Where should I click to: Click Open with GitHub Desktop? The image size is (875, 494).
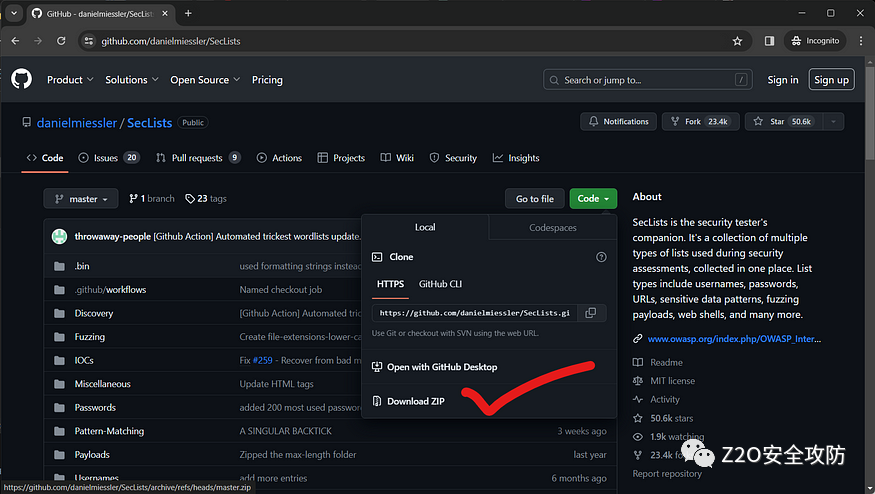pos(435,367)
